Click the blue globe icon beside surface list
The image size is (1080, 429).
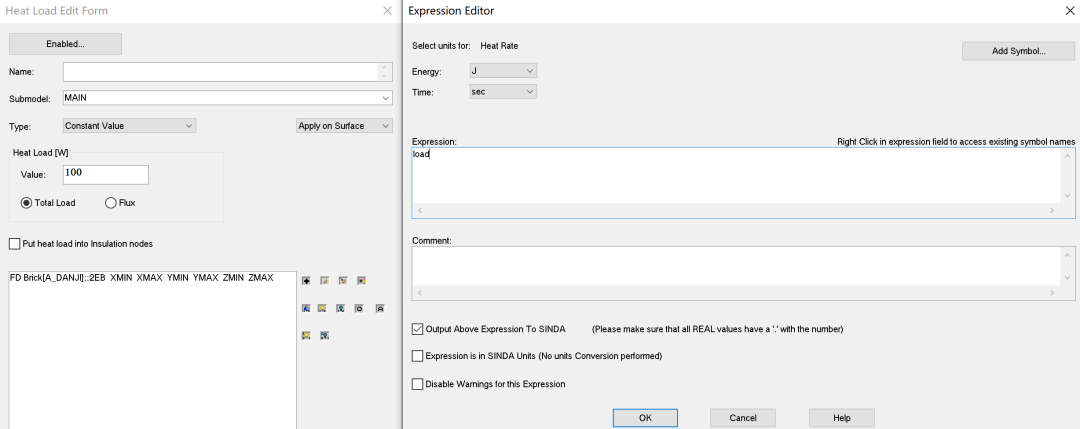click(x=306, y=309)
